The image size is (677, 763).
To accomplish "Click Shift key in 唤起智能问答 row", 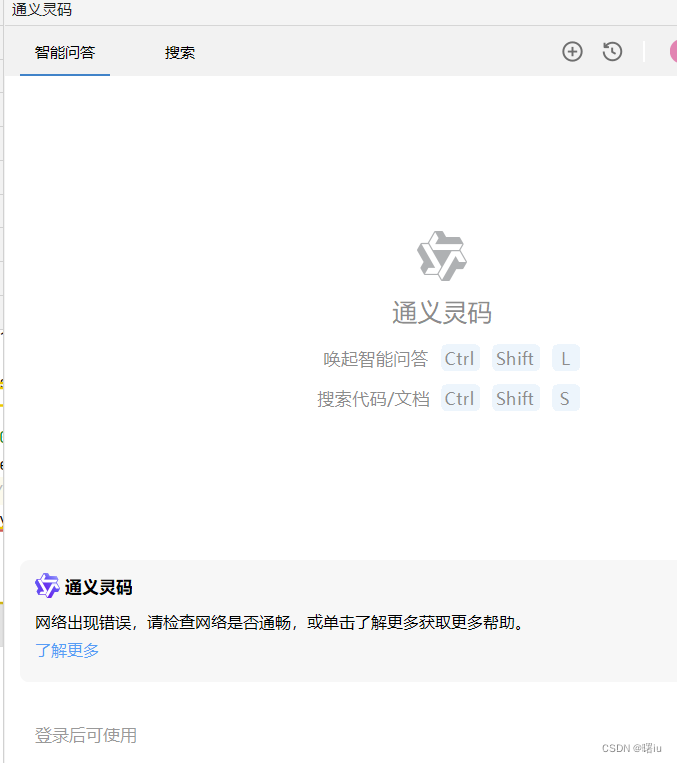I will [515, 358].
